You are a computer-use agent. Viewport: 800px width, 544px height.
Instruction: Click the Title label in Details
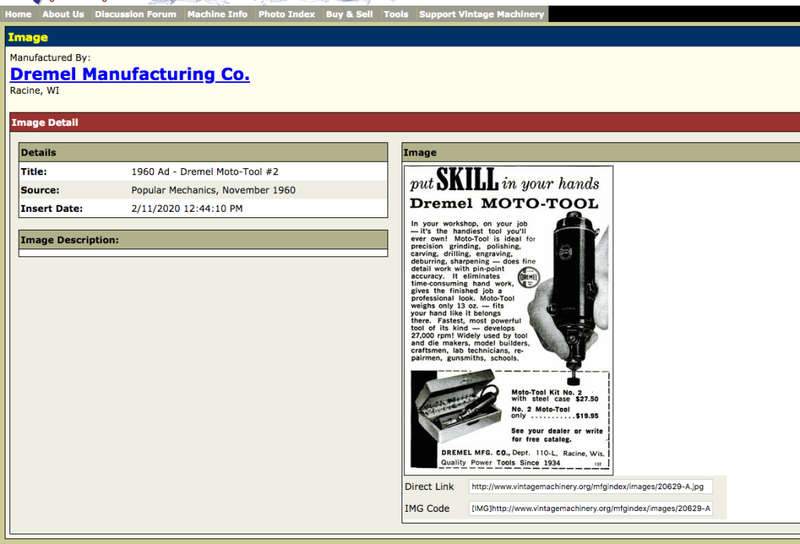[x=34, y=171]
